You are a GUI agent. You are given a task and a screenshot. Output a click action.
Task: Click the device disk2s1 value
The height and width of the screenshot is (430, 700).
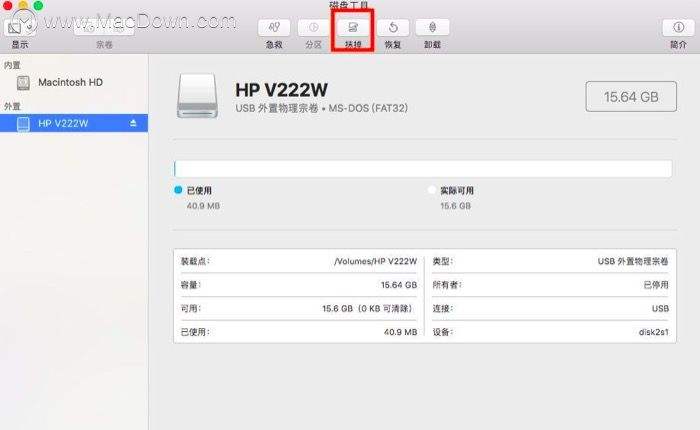click(654, 332)
